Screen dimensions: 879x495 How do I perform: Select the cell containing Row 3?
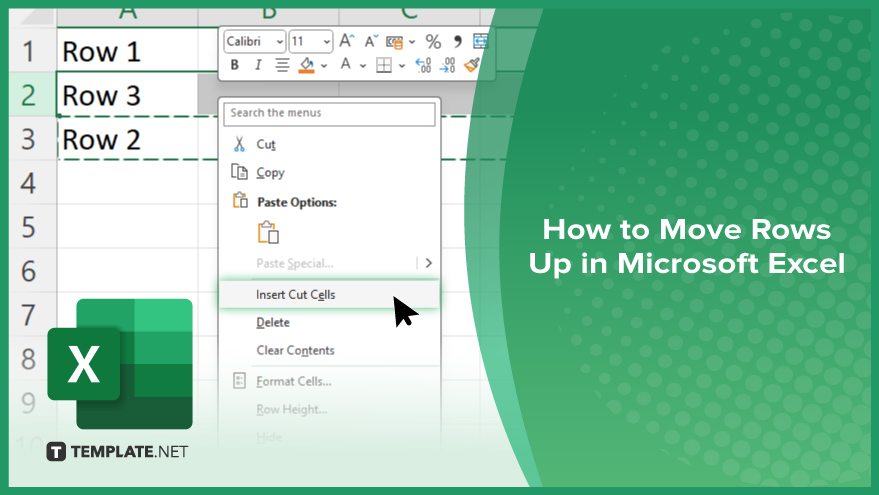point(128,95)
